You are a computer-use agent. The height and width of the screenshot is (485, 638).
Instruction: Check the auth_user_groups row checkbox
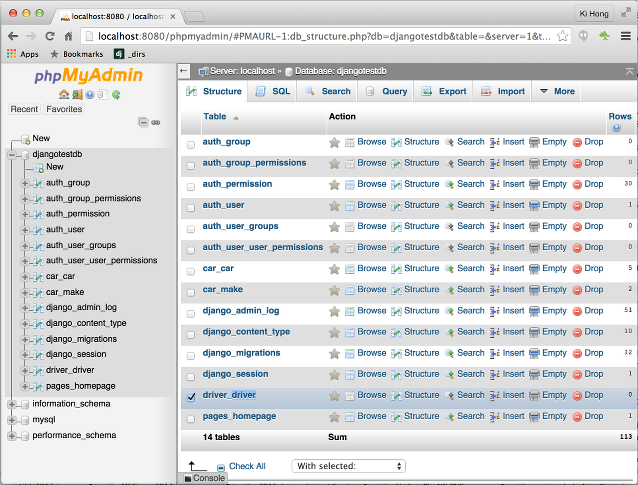point(190,229)
